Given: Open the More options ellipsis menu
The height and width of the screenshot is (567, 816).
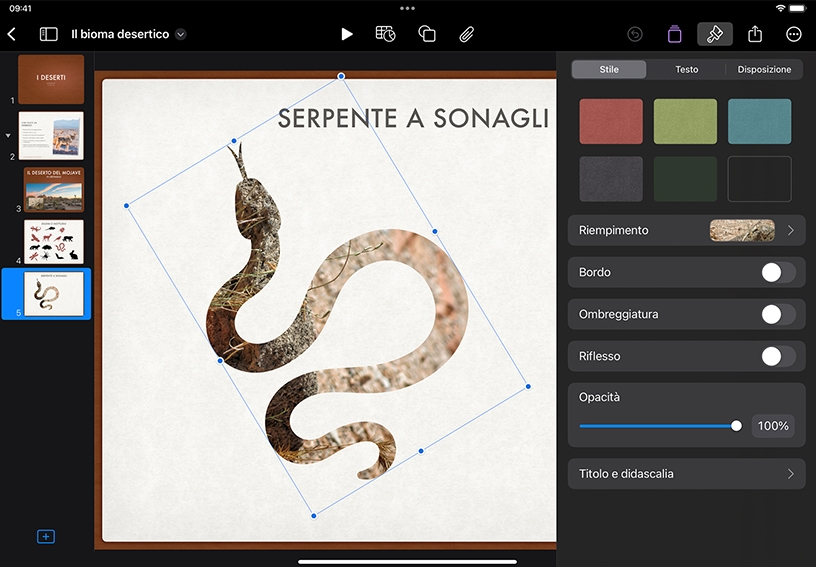Looking at the screenshot, I should 794,34.
